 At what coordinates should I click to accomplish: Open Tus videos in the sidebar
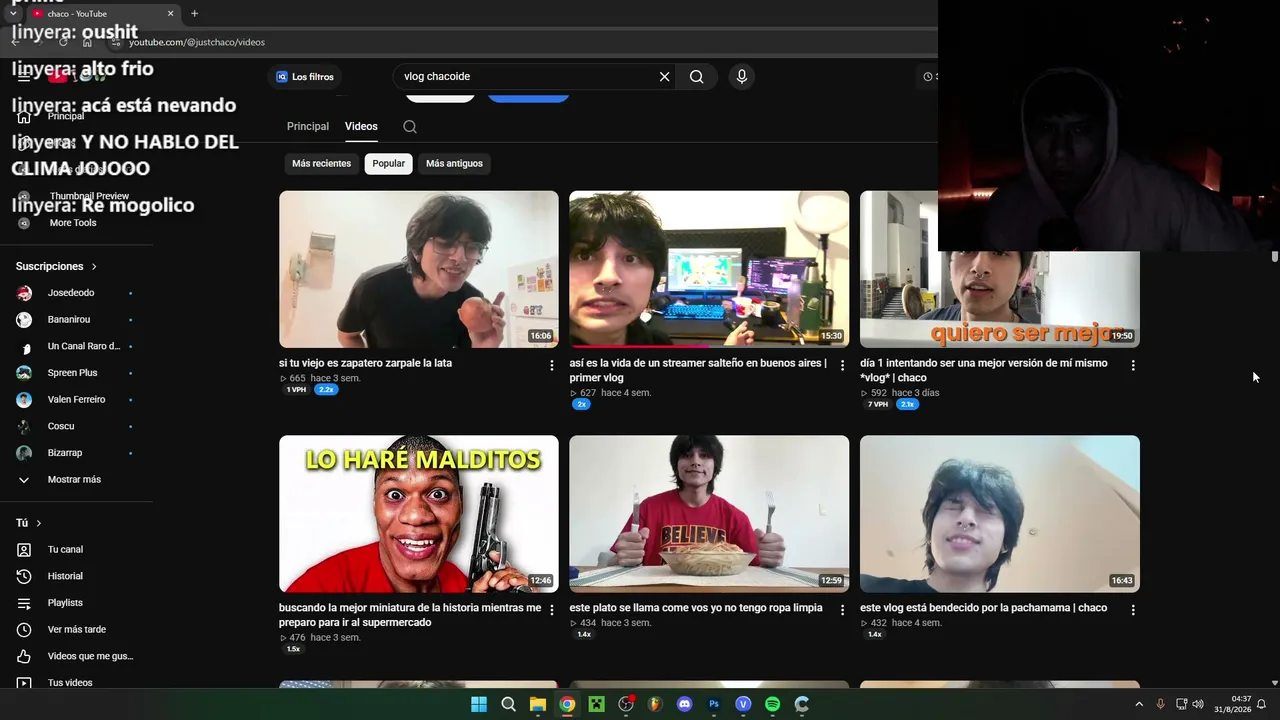[70, 683]
